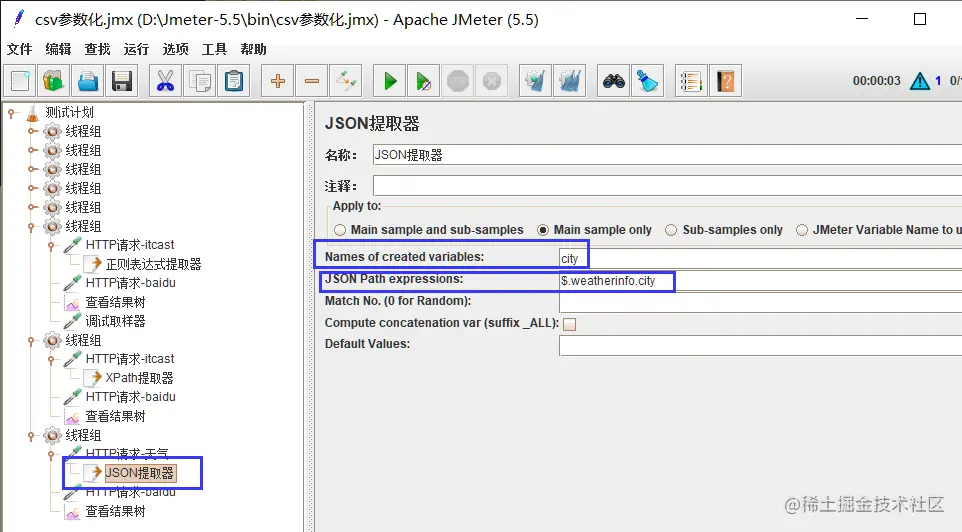
Task: Open the 运行 menu
Action: point(136,49)
